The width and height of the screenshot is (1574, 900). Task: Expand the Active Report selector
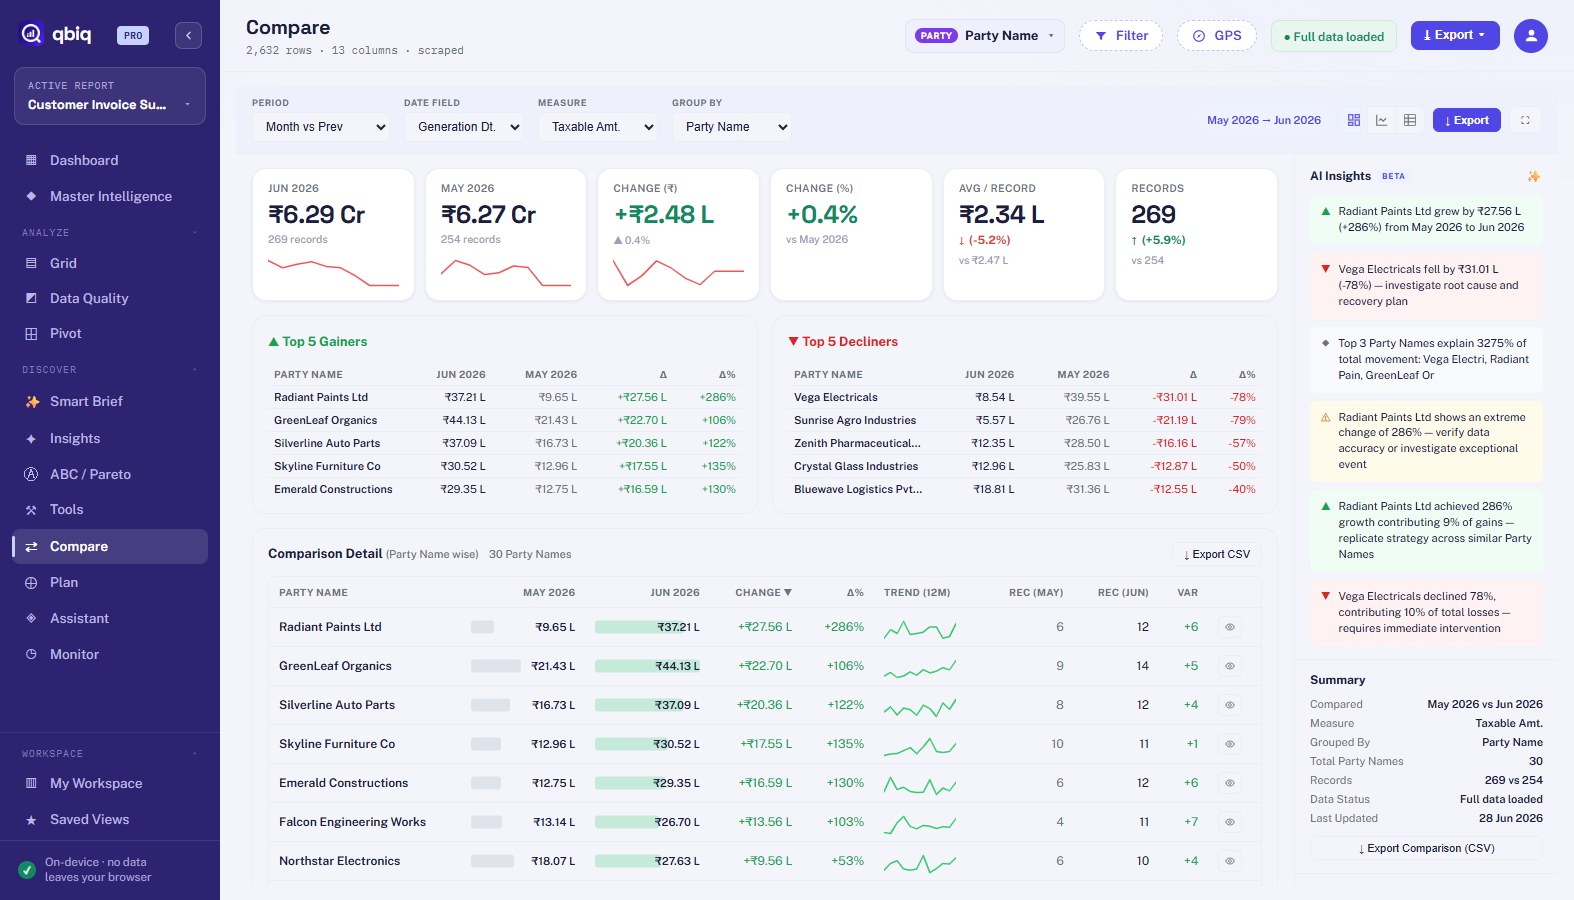pos(110,96)
